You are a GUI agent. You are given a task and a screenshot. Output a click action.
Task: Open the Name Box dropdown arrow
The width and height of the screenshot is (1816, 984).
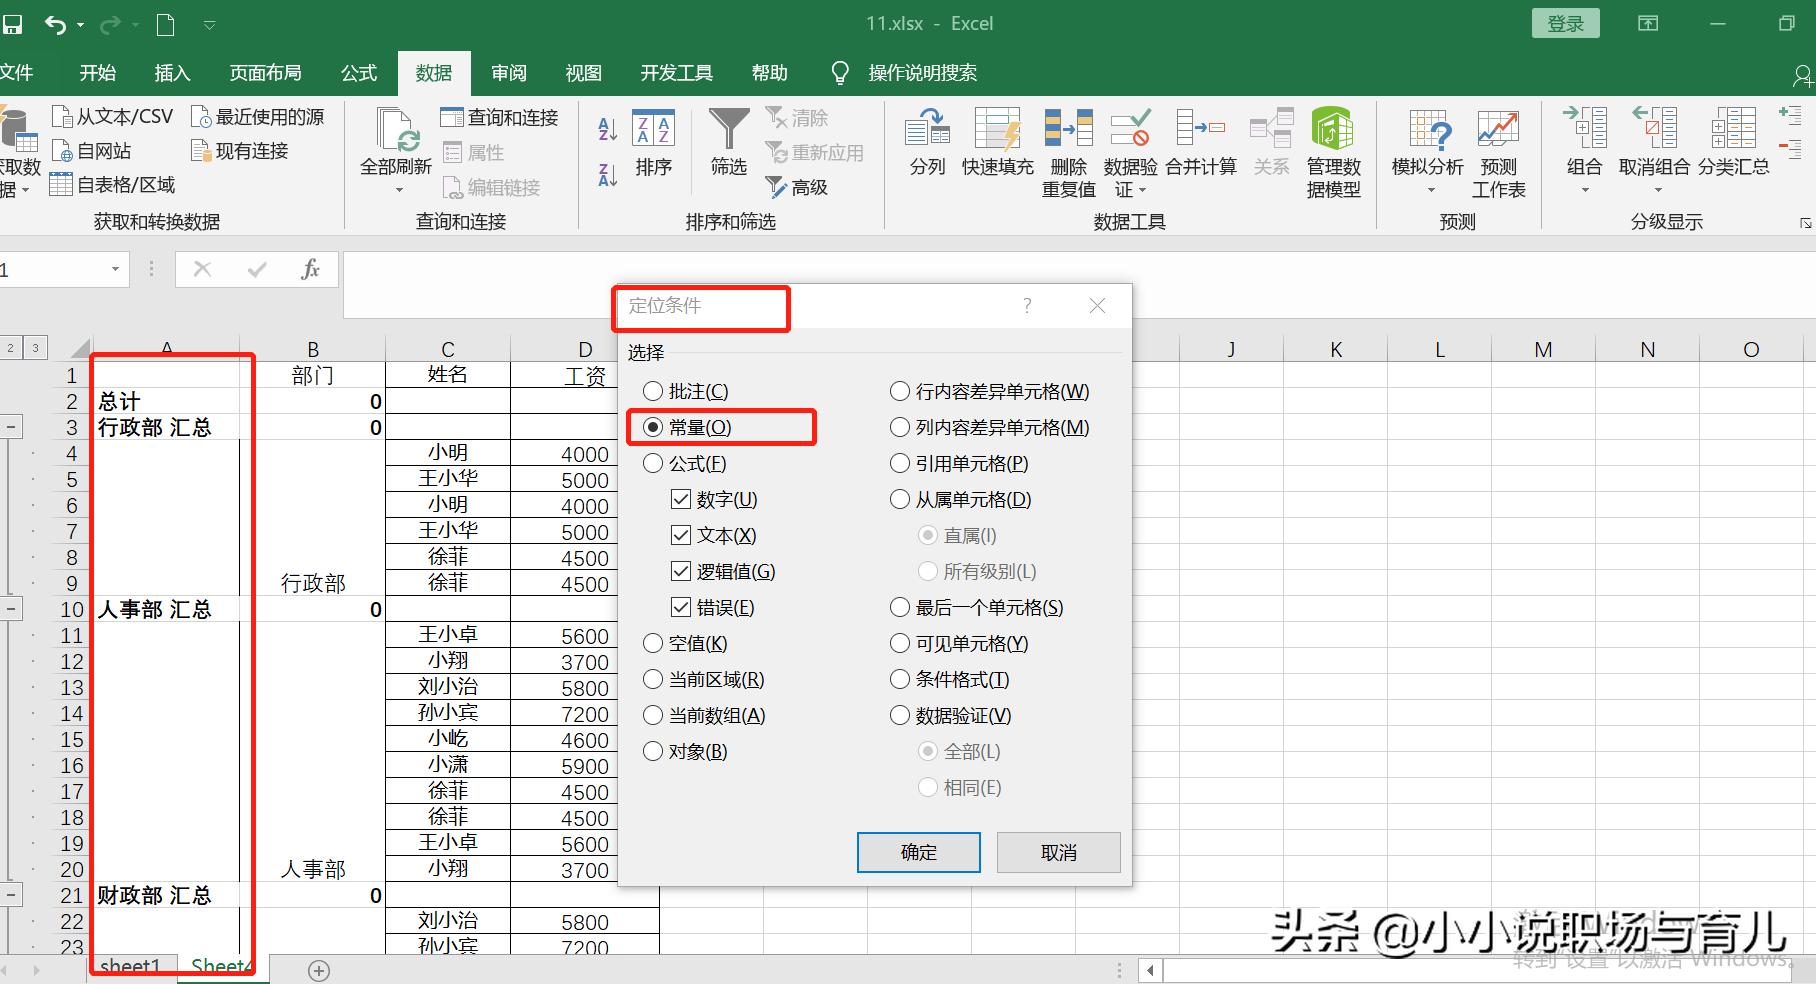pyautogui.click(x=115, y=269)
